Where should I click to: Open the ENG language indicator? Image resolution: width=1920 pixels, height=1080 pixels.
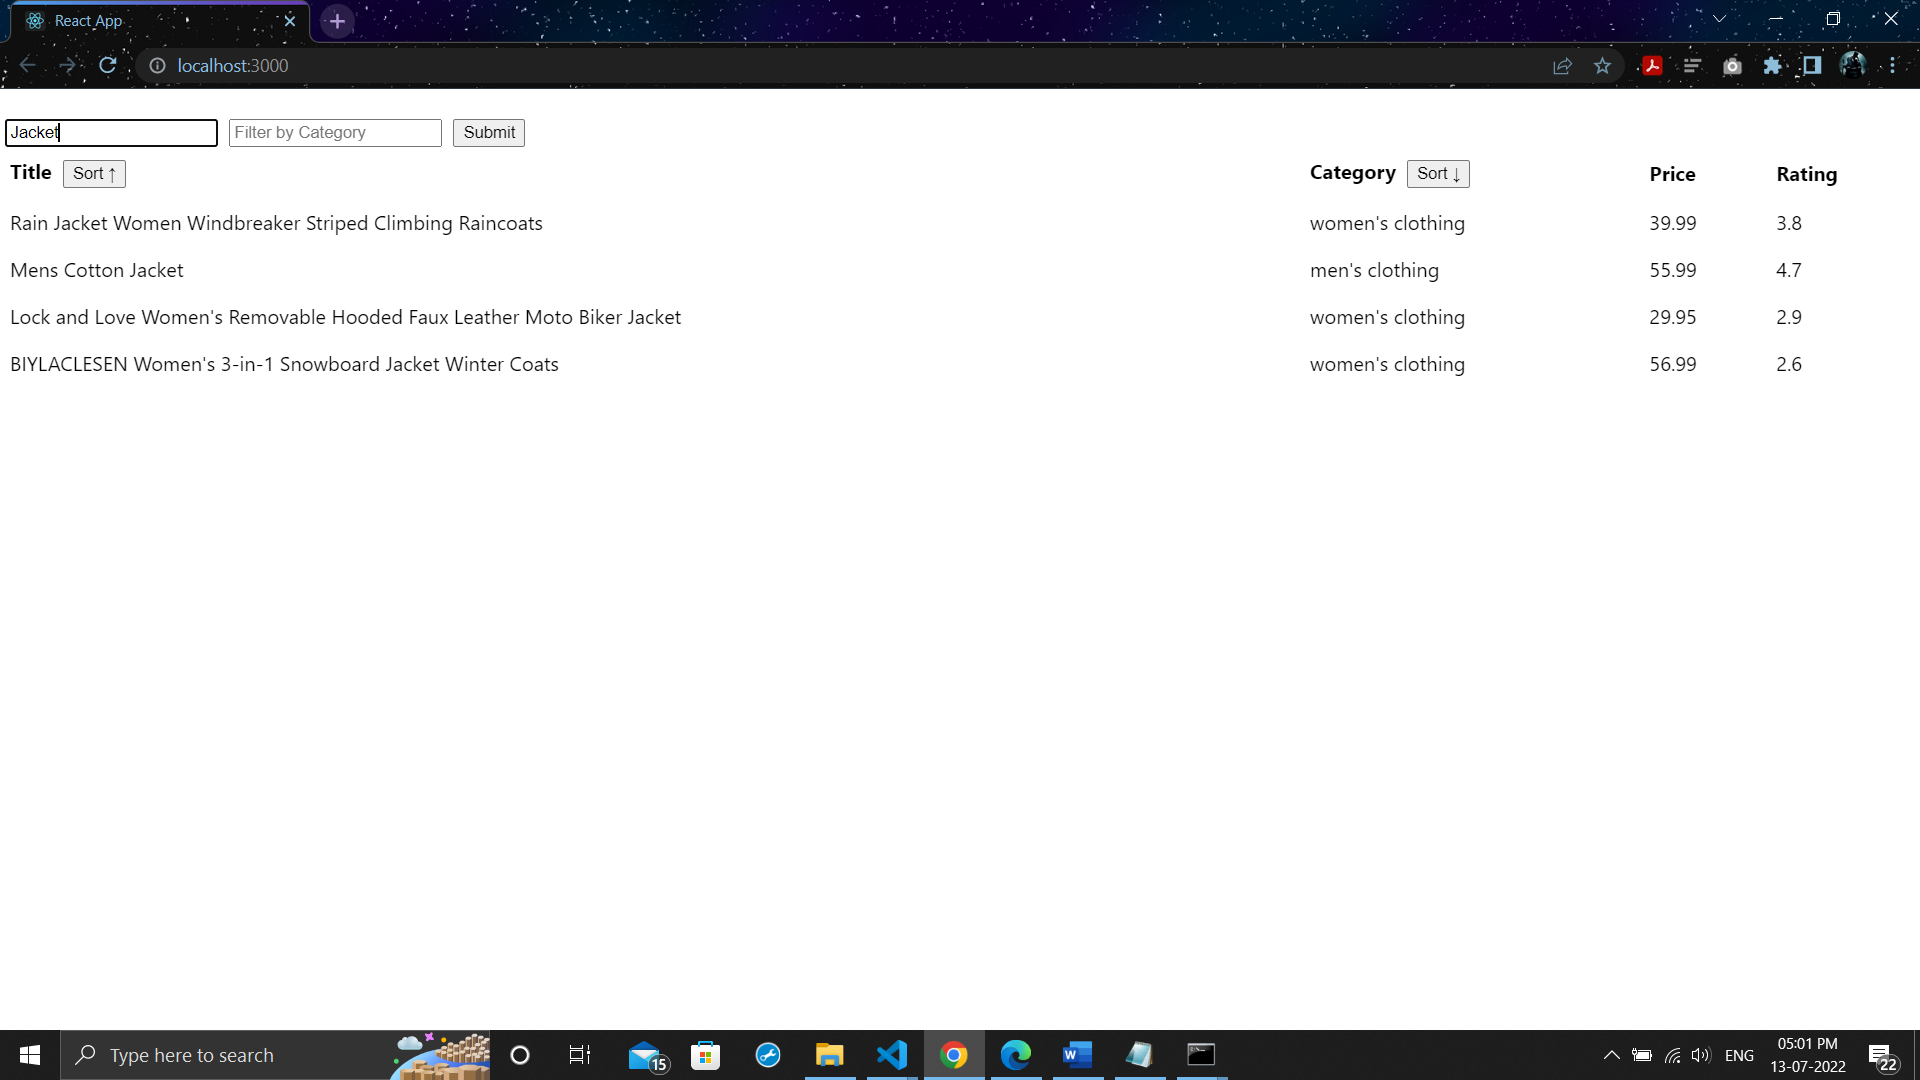click(x=1739, y=1056)
